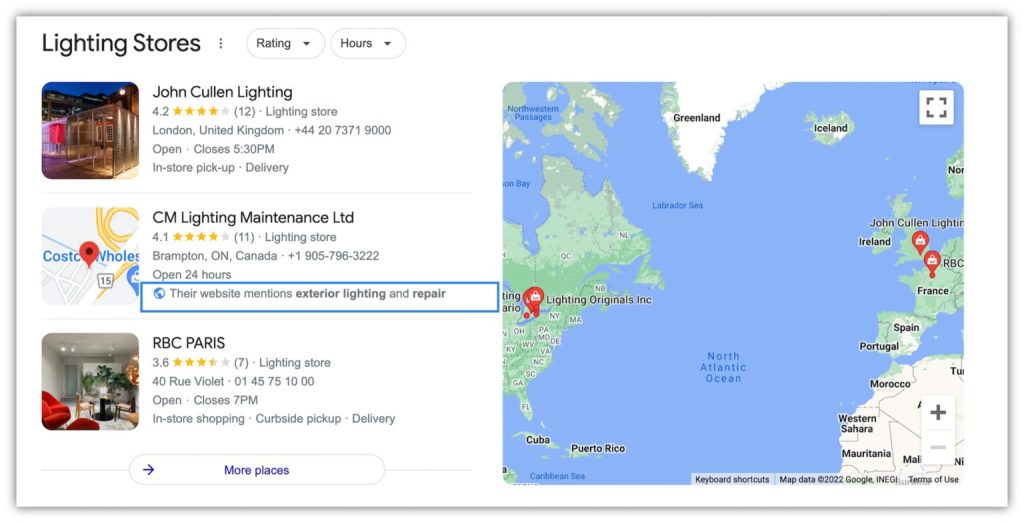Click the 'In-store pick-up · Delivery' text
Image resolution: width=1024 pixels, height=523 pixels.
point(221,168)
